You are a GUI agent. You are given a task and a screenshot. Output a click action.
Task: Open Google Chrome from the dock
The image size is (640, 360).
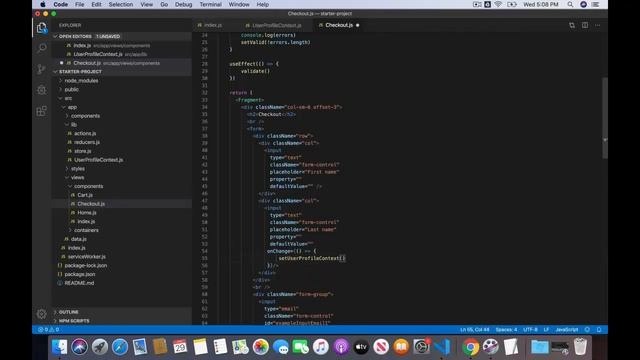tap(470, 347)
